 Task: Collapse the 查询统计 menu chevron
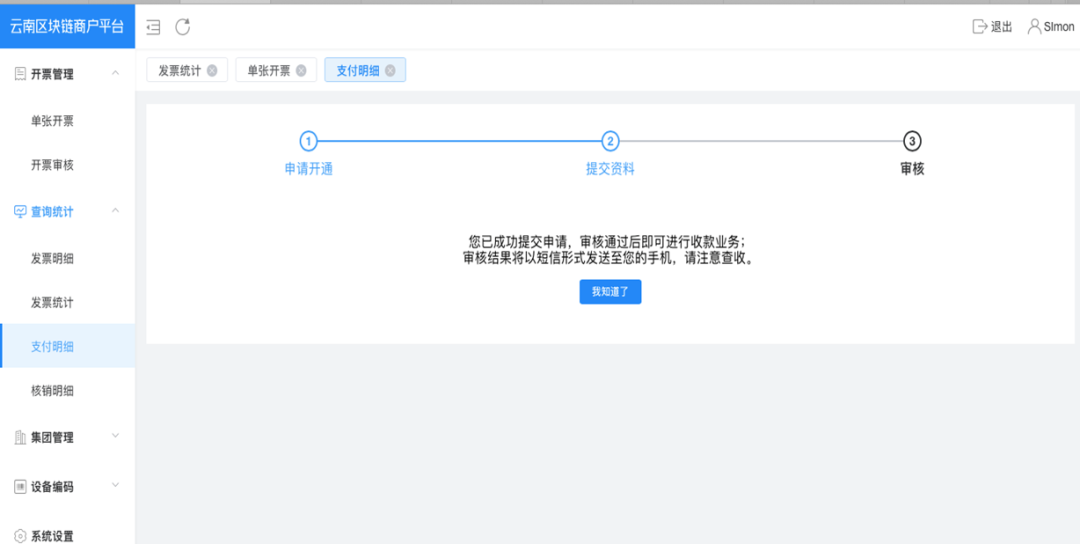116,210
